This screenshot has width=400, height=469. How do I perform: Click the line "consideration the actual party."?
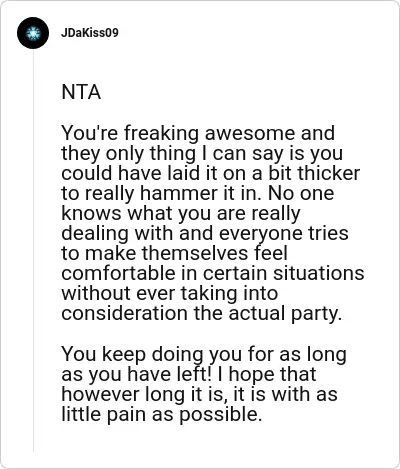pos(202,314)
